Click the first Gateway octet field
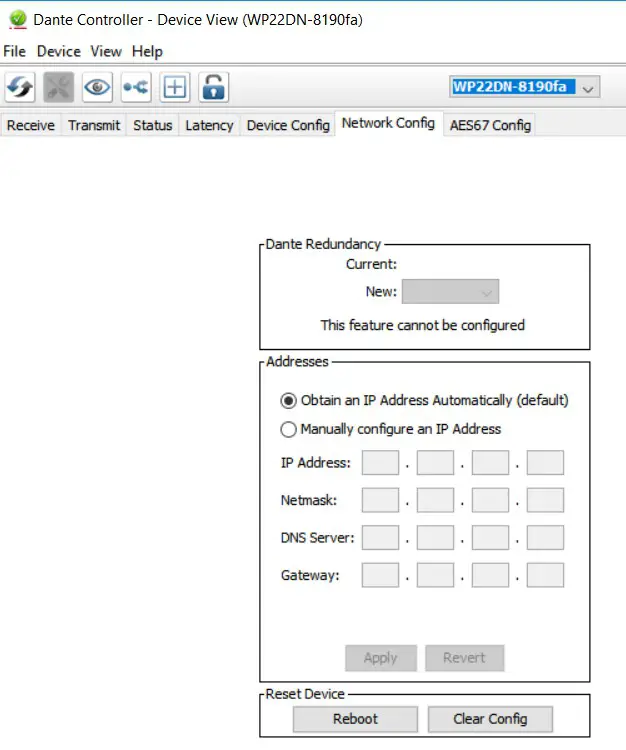 [x=380, y=575]
